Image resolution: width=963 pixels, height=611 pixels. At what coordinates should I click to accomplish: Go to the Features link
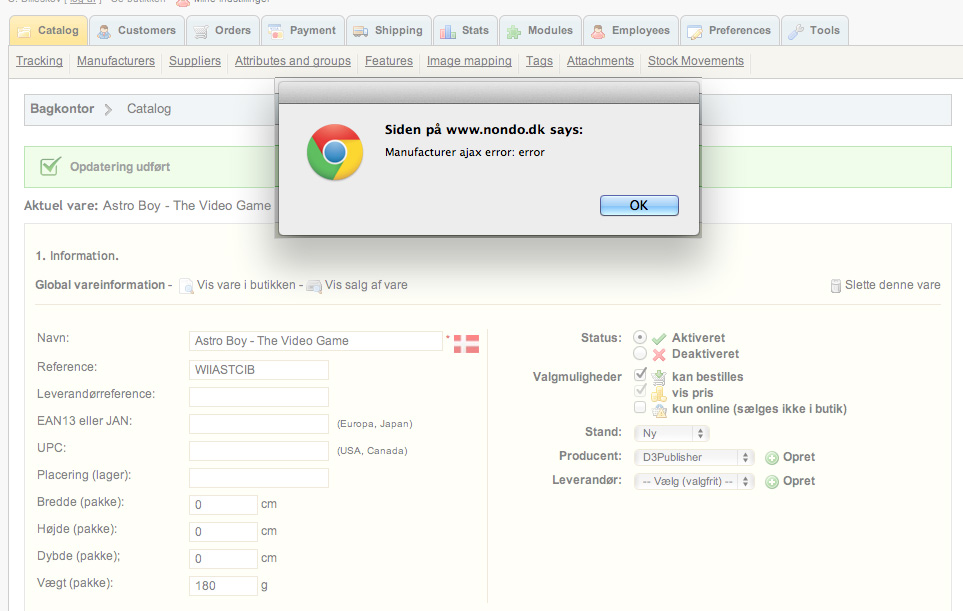pos(389,61)
